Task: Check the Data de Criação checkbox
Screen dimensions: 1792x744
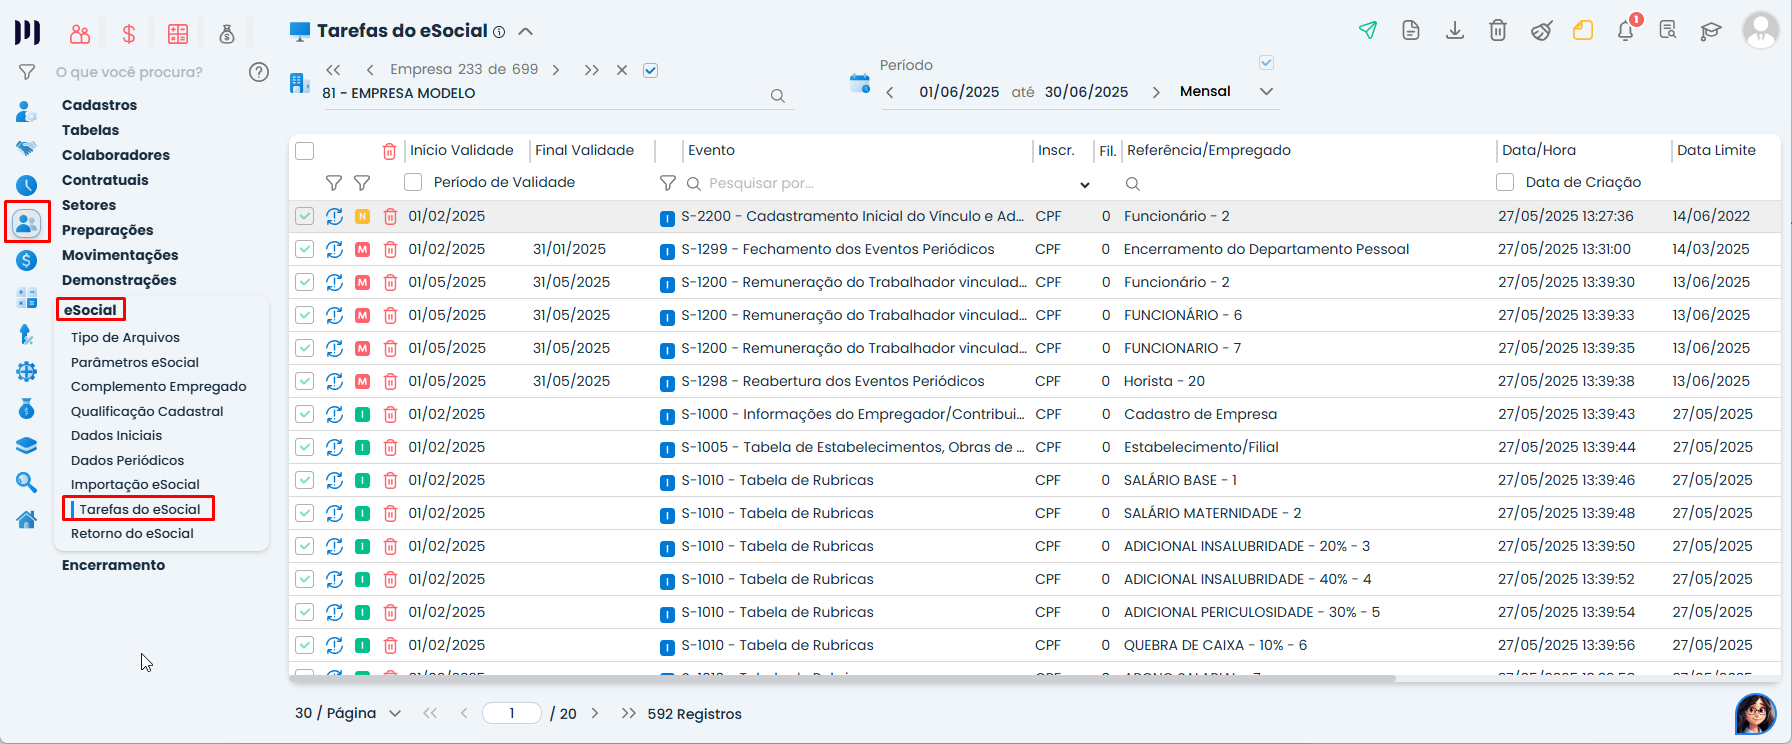Action: [x=1505, y=182]
